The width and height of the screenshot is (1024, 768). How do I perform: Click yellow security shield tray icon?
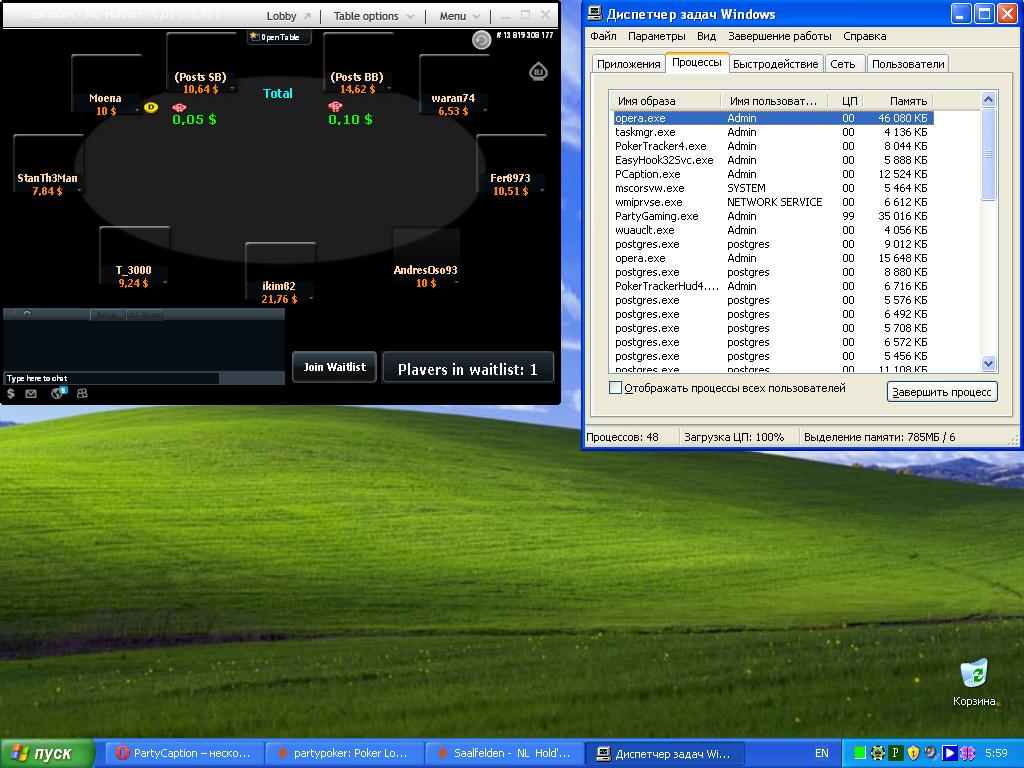click(913, 753)
